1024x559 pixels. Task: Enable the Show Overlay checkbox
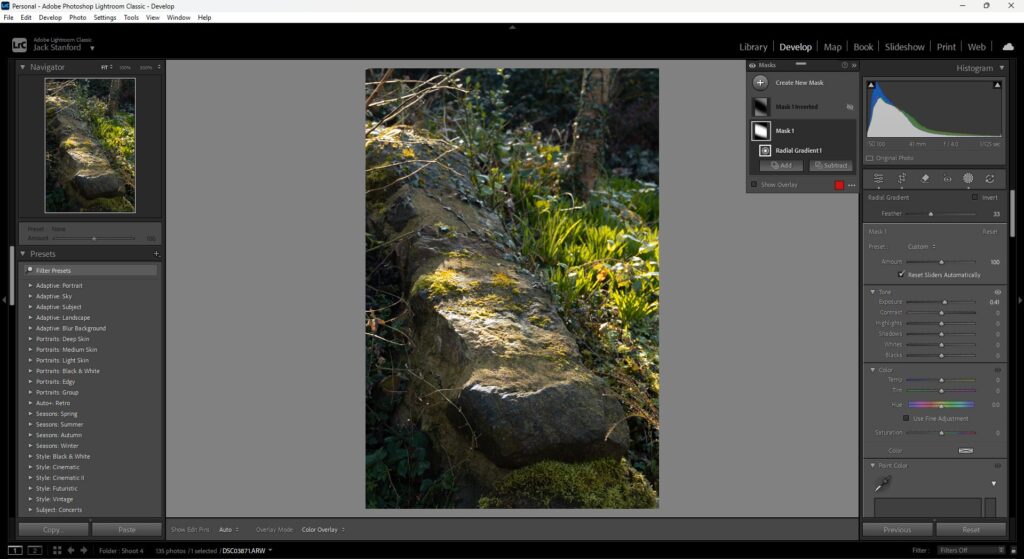[x=754, y=185]
